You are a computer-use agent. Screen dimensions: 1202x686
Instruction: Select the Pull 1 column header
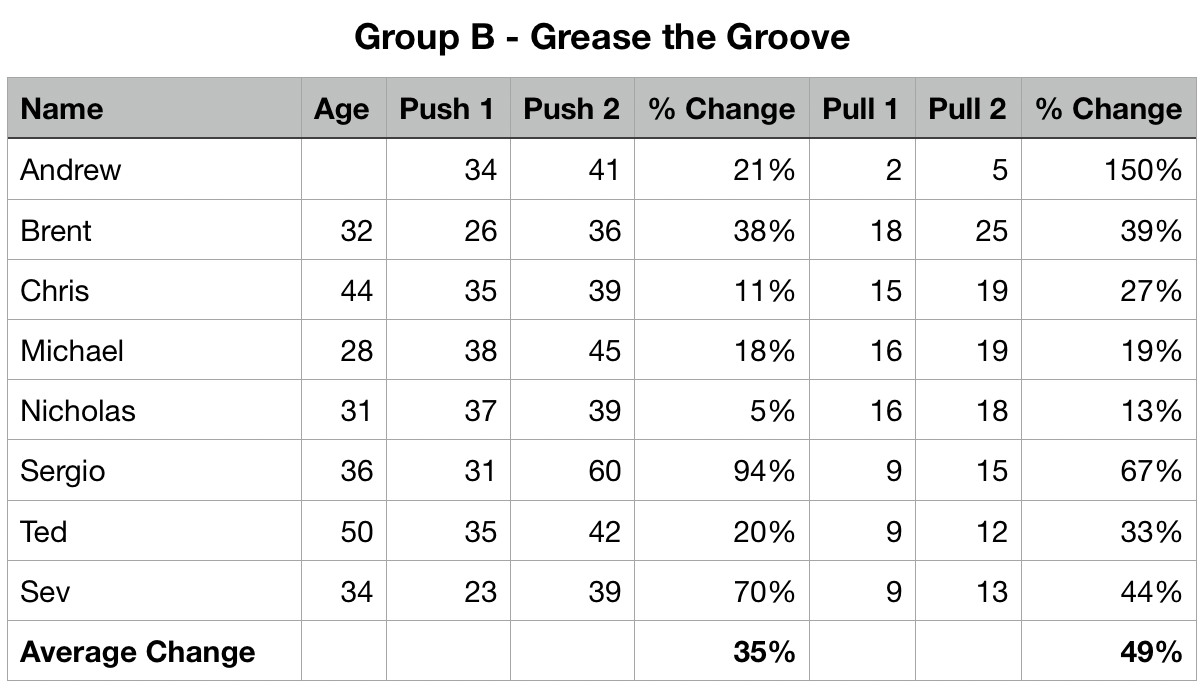coord(860,109)
